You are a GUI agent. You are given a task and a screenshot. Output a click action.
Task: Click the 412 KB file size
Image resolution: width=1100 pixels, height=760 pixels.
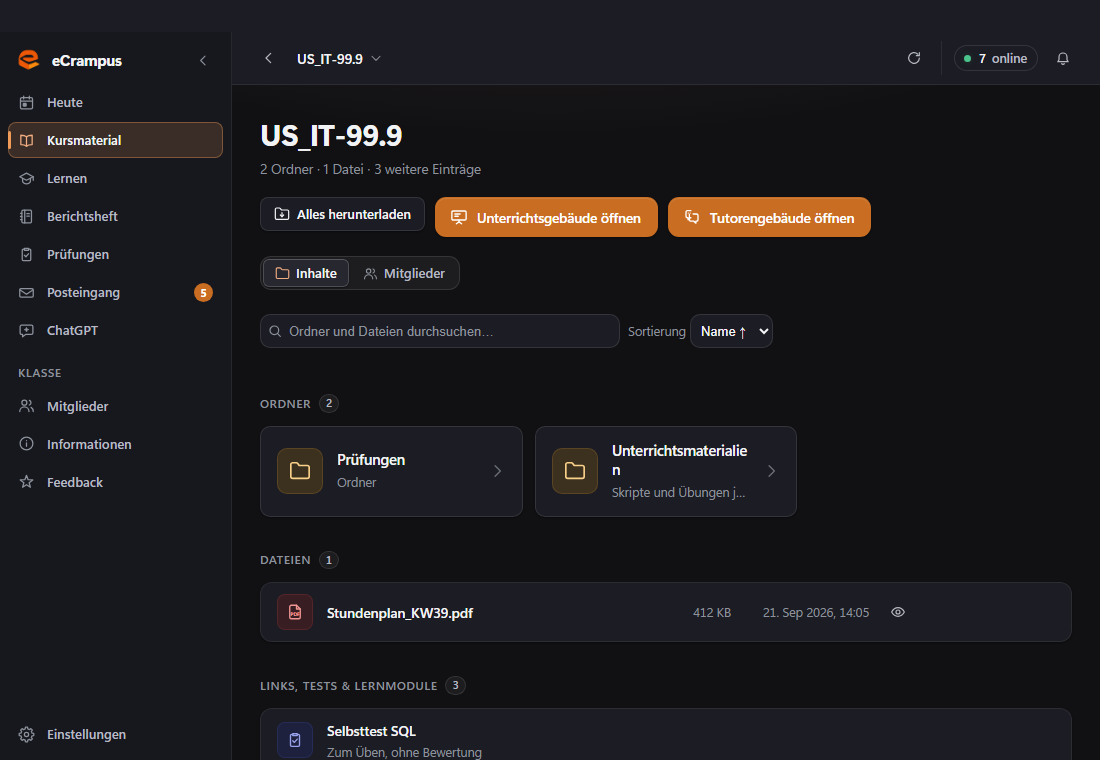click(712, 613)
